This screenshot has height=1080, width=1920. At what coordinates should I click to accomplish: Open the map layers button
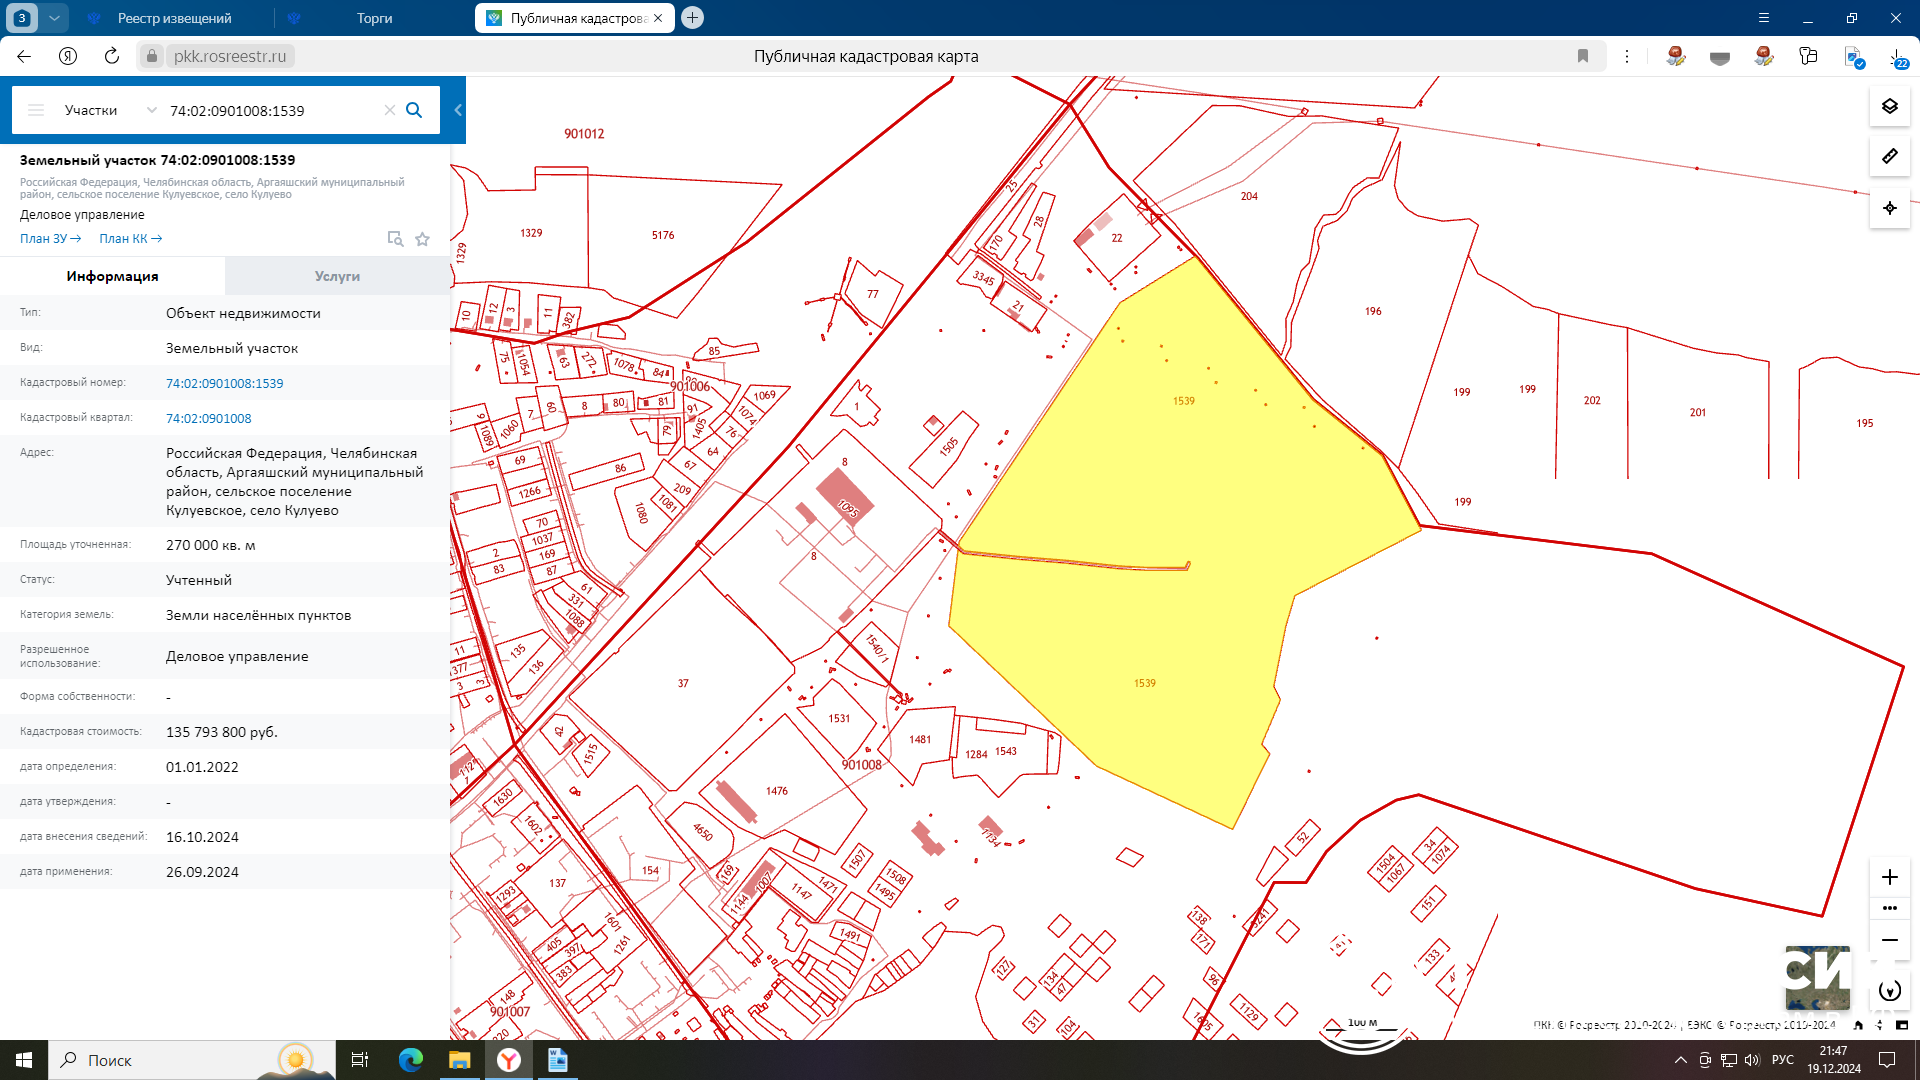point(1889,106)
